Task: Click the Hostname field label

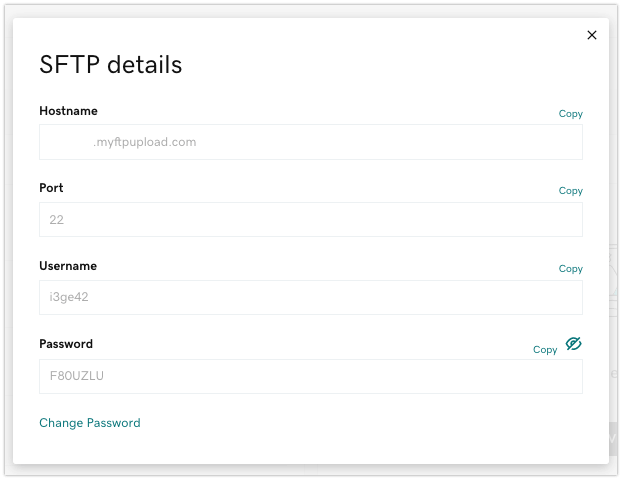Action: [x=68, y=111]
